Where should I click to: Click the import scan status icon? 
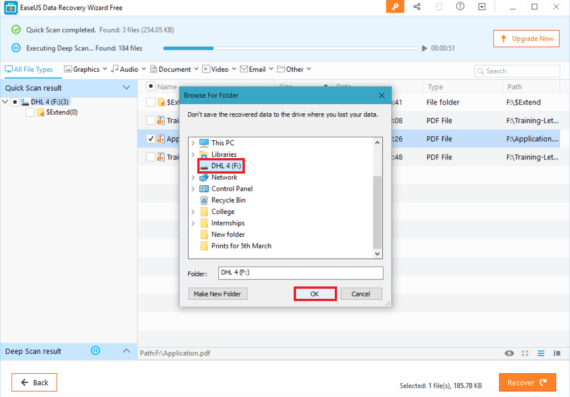439,7
